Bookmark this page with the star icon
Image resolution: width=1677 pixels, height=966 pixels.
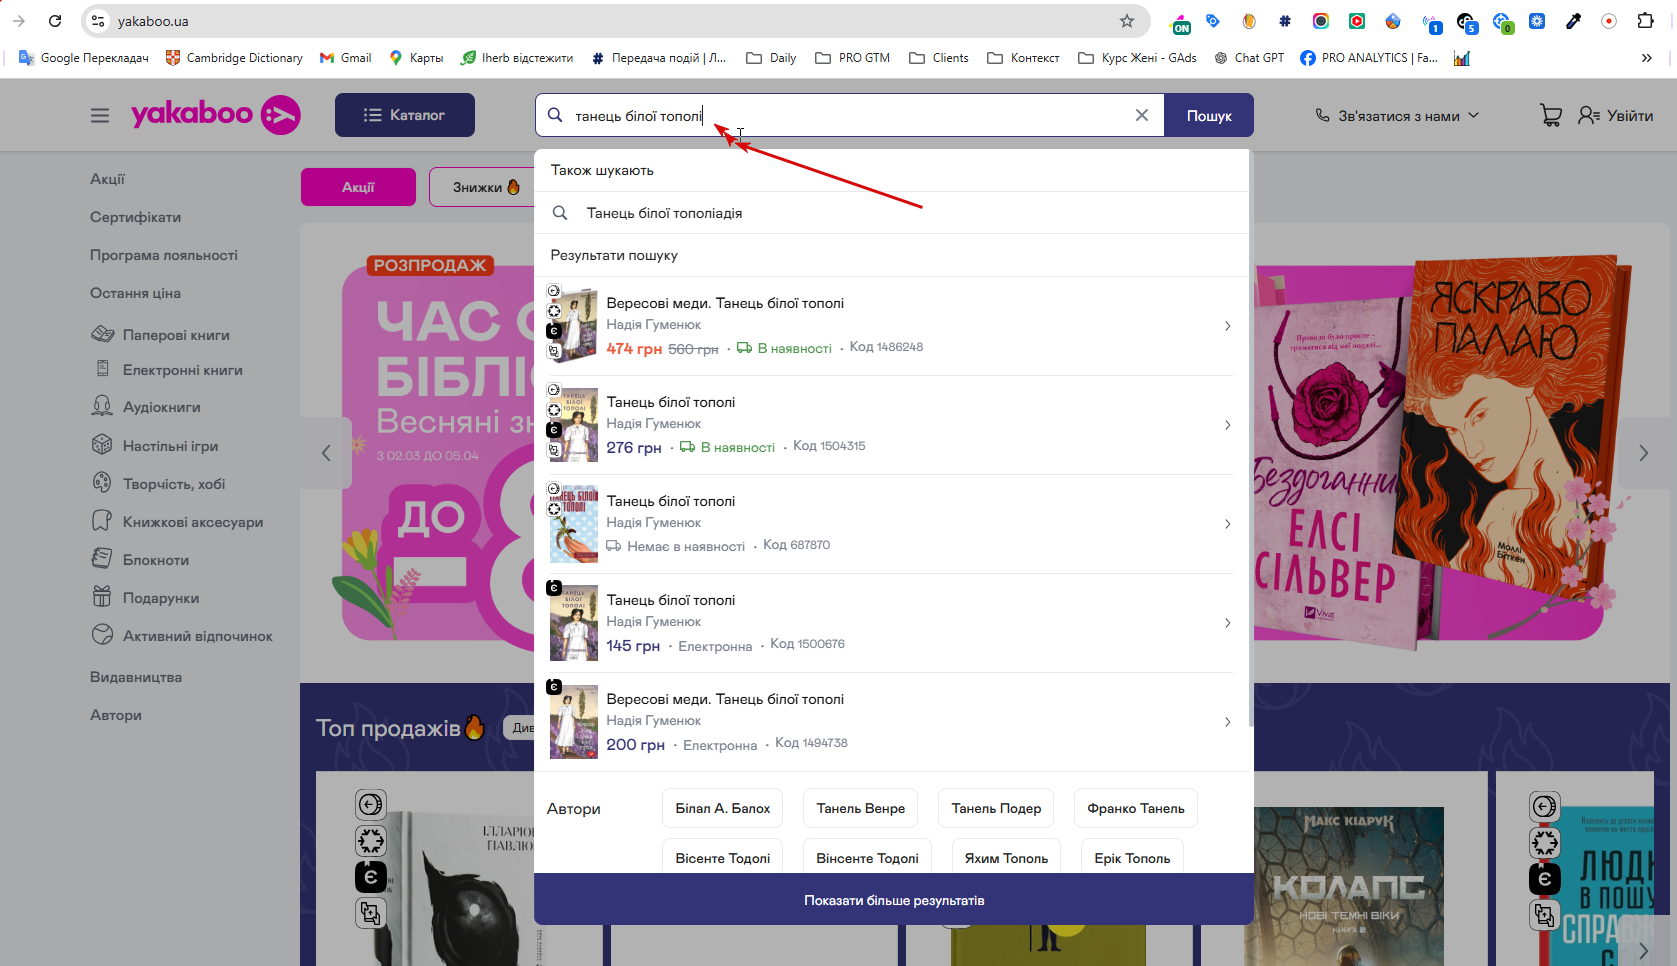coord(1127,21)
